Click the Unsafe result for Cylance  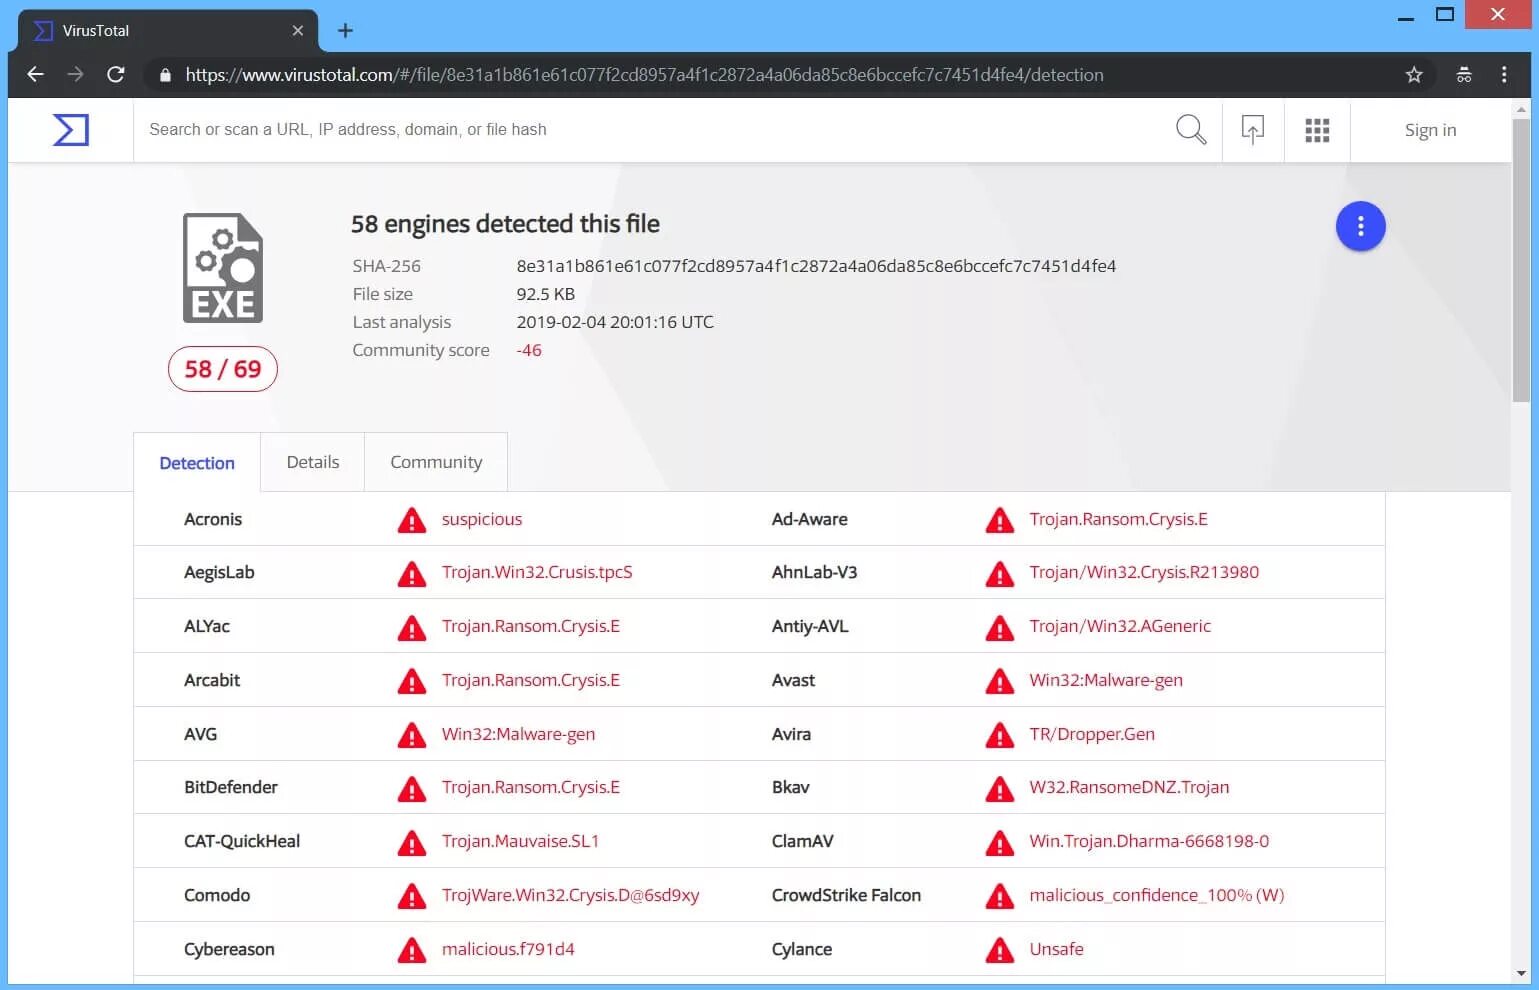coord(1056,949)
